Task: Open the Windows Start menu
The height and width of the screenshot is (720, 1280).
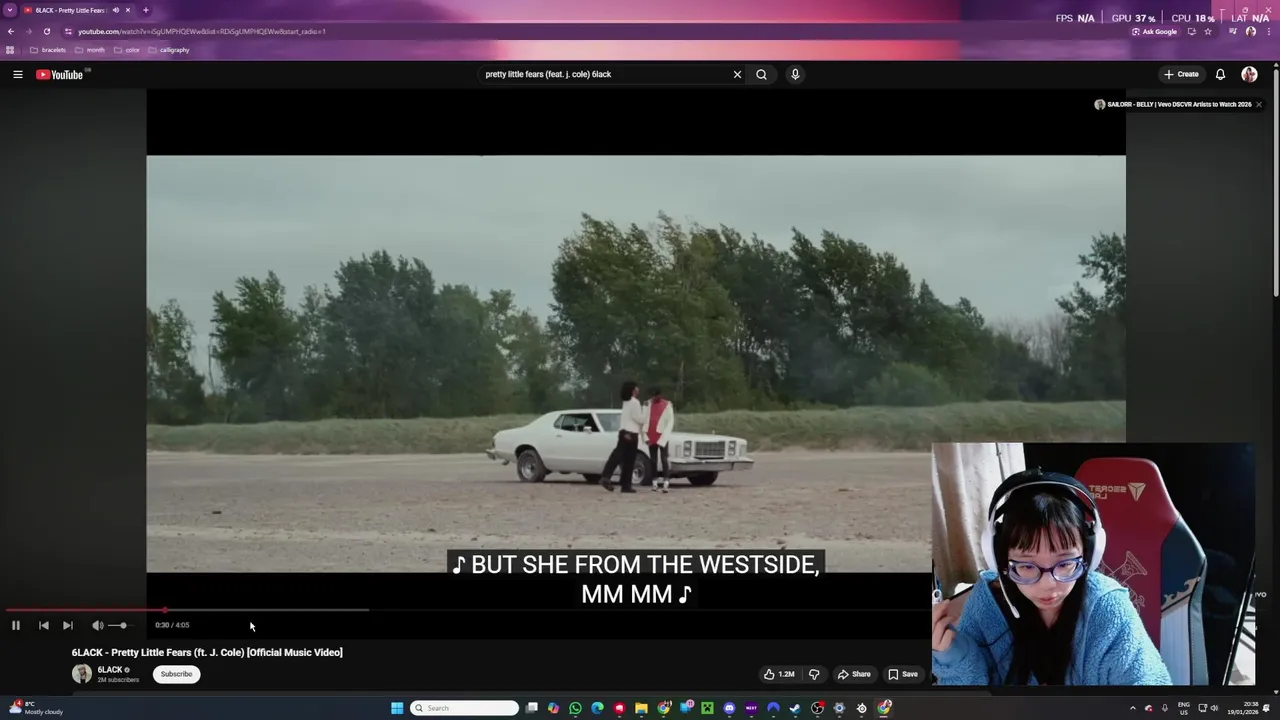Action: tap(397, 708)
